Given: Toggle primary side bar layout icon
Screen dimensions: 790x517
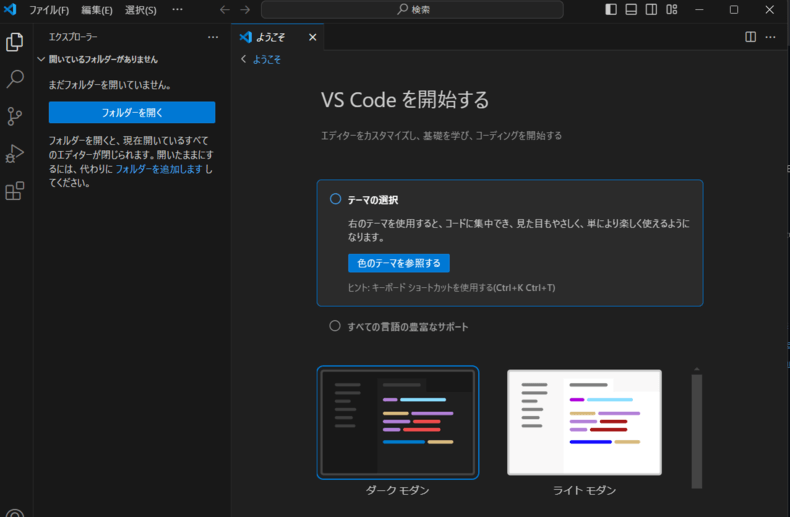Looking at the screenshot, I should [611, 10].
